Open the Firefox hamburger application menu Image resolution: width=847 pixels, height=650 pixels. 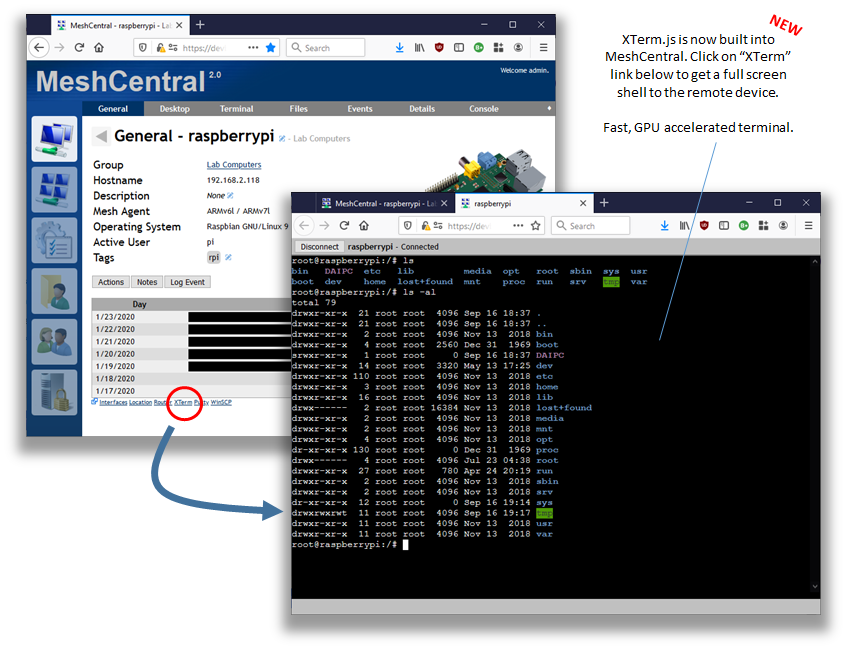(542, 47)
